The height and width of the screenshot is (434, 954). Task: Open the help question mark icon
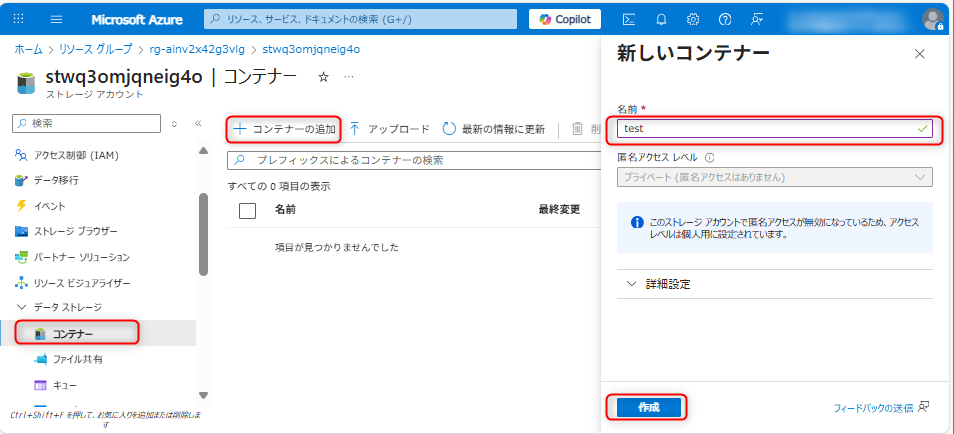[x=725, y=19]
